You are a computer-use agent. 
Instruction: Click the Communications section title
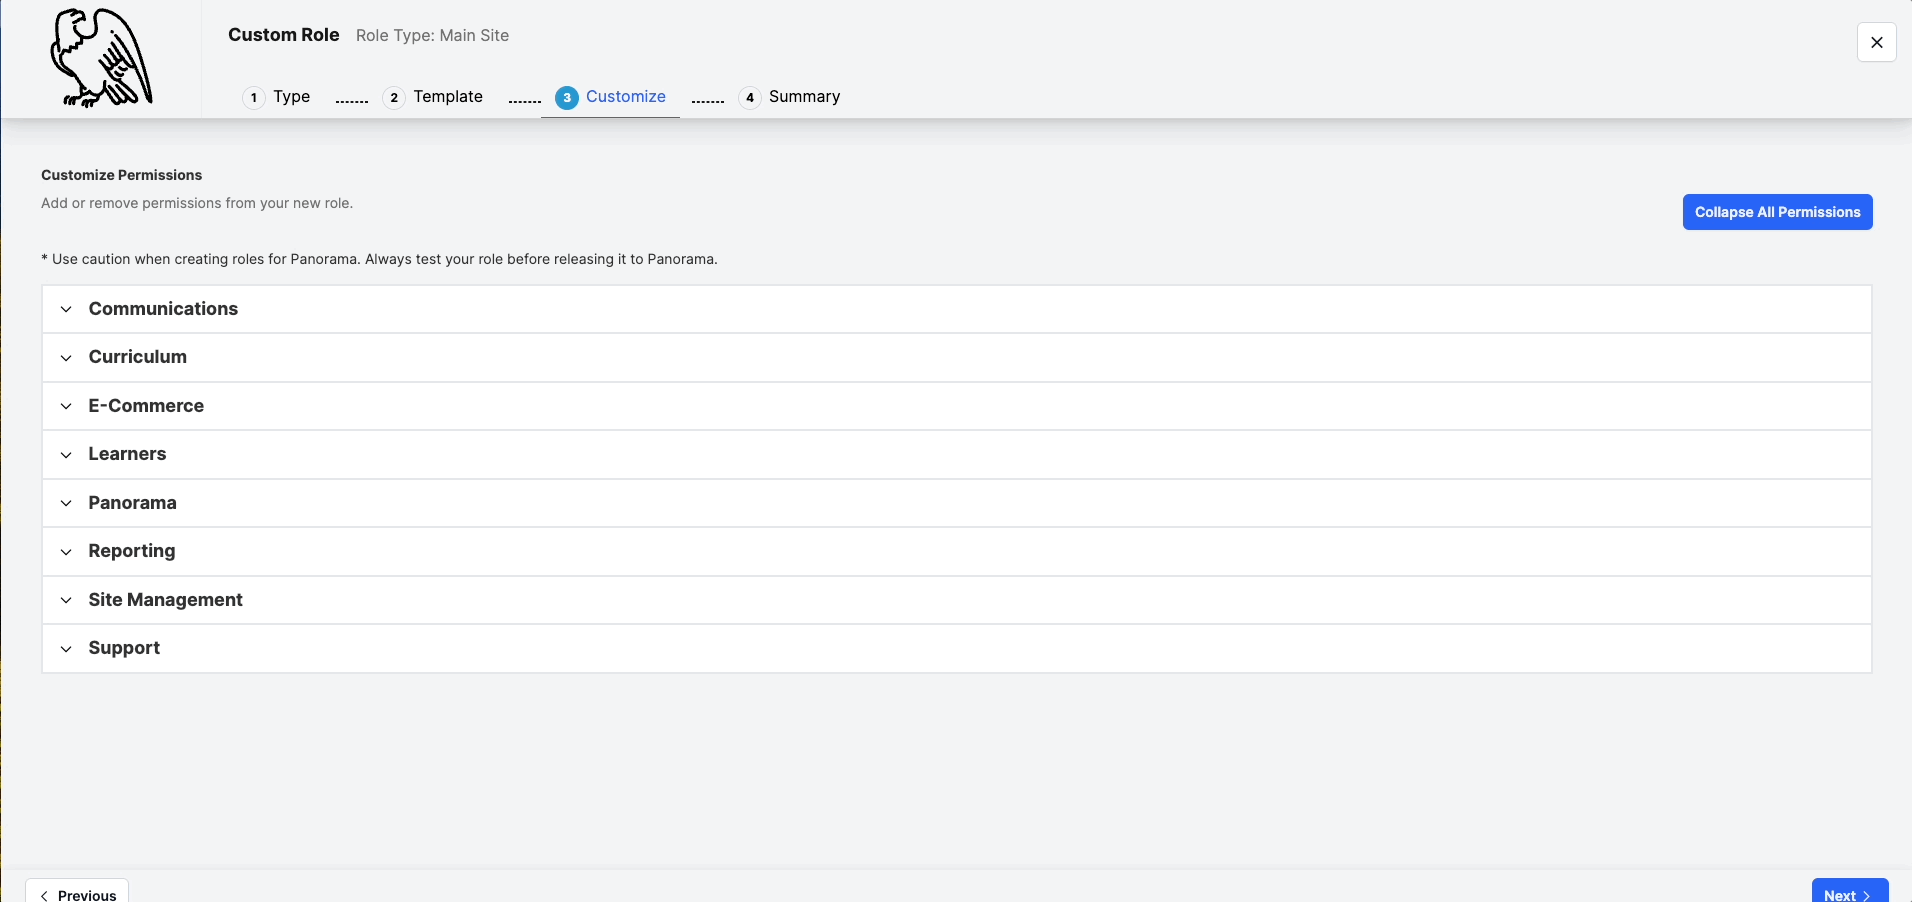163,309
